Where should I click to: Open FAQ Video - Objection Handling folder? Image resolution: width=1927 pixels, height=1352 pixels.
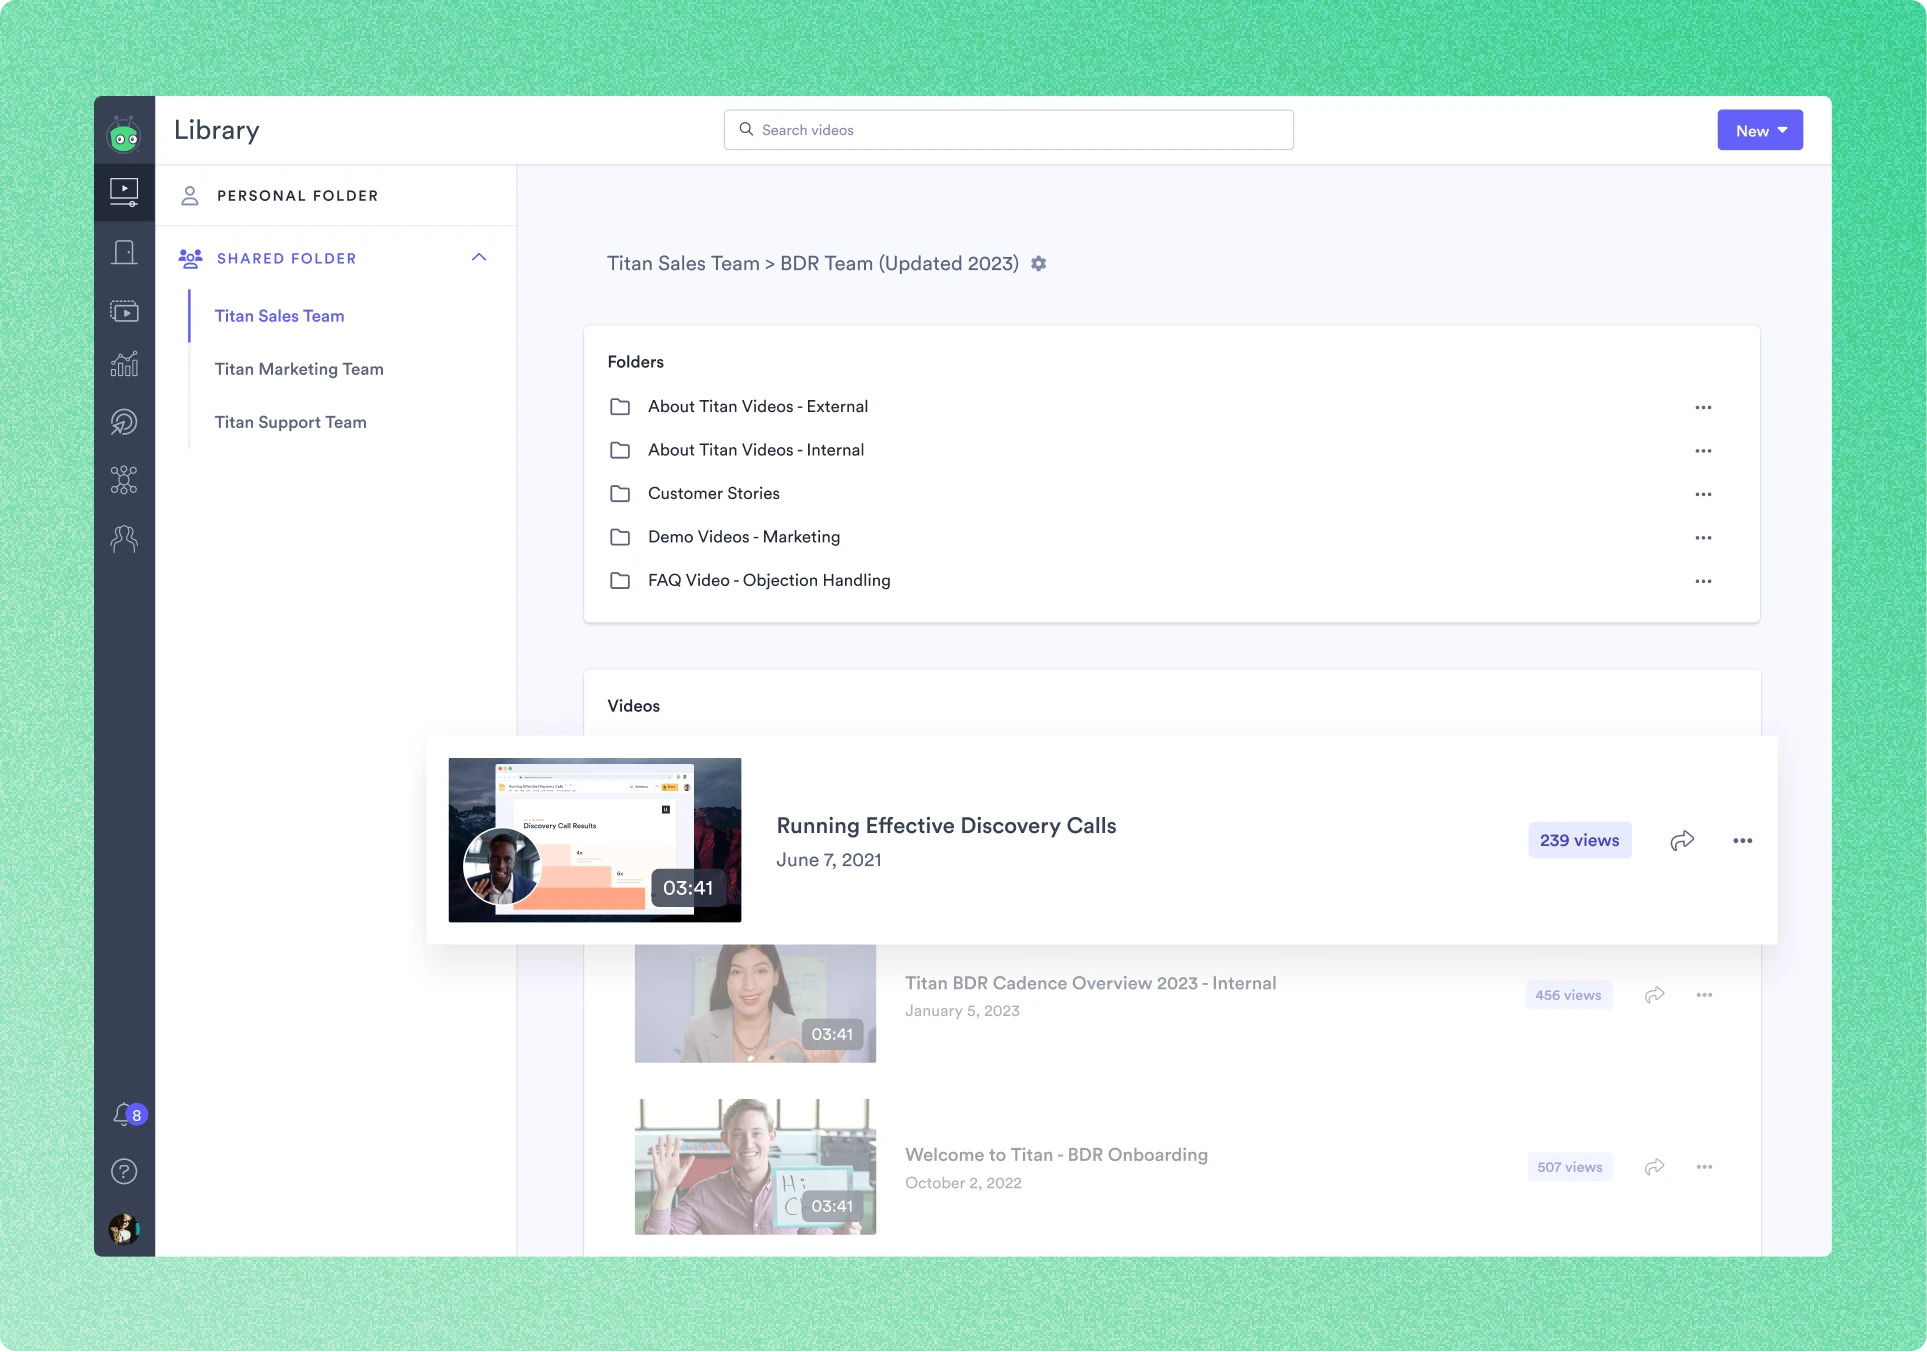click(x=769, y=580)
